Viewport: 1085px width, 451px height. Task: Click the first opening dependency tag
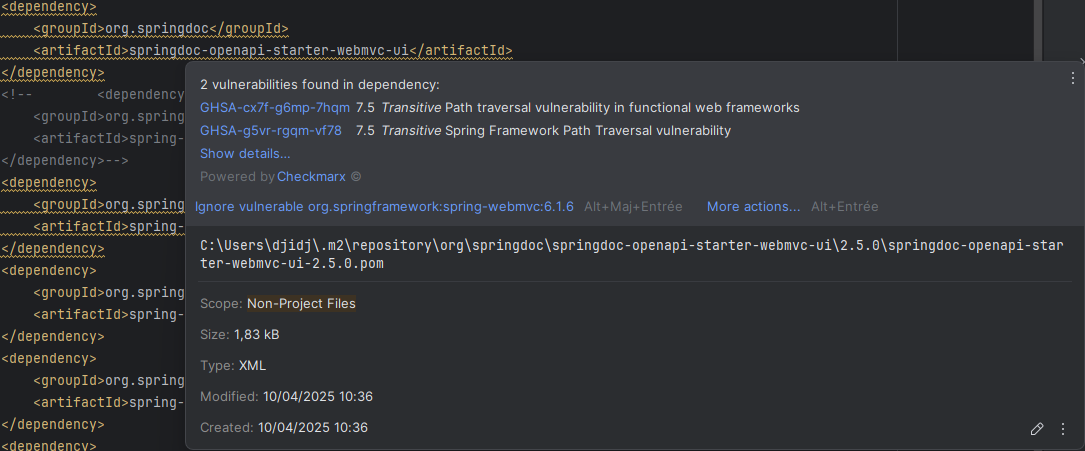[x=48, y=7]
